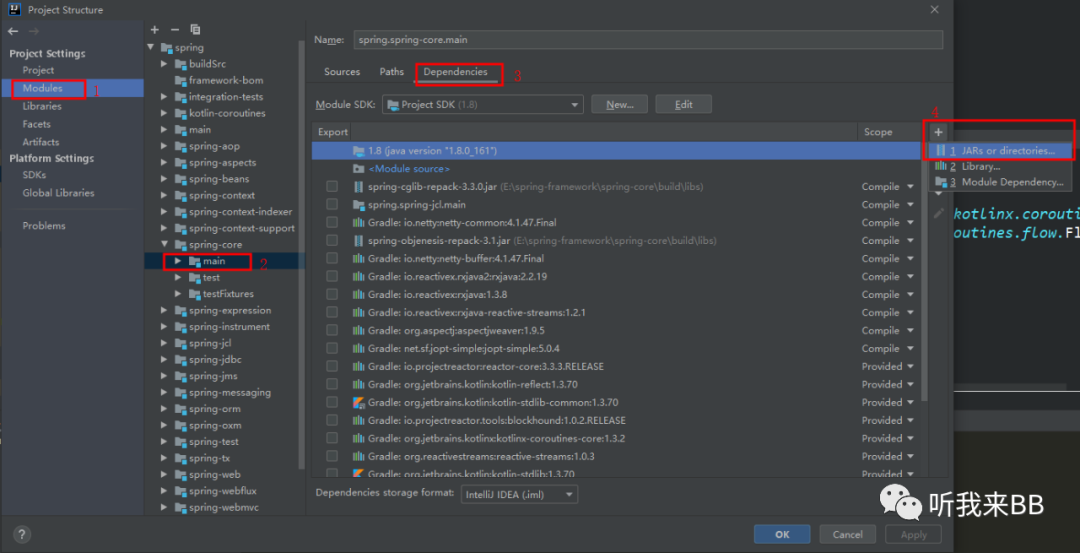Check Export for aspectjweaver:1.9.5

pyautogui.click(x=332, y=330)
